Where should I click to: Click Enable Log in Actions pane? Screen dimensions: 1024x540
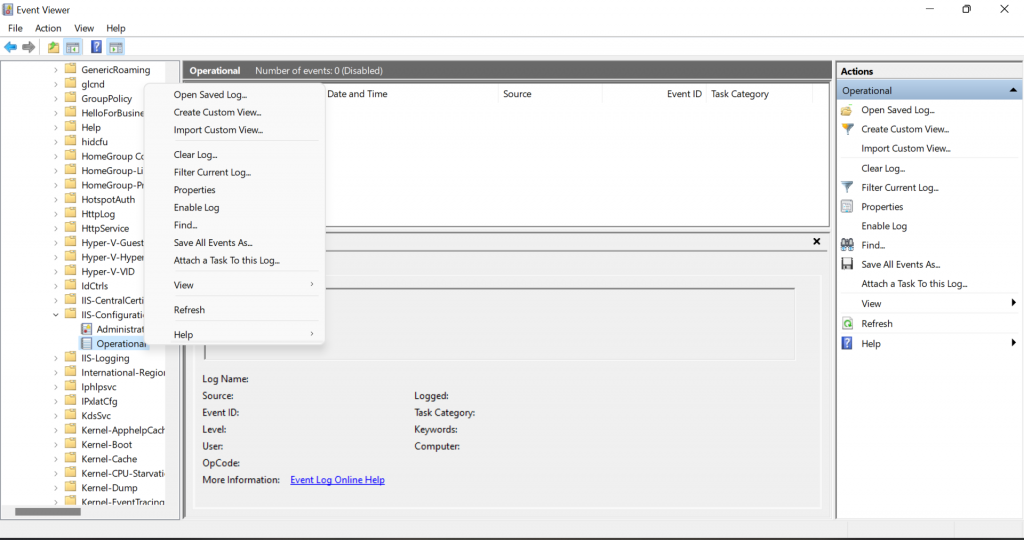(x=884, y=226)
